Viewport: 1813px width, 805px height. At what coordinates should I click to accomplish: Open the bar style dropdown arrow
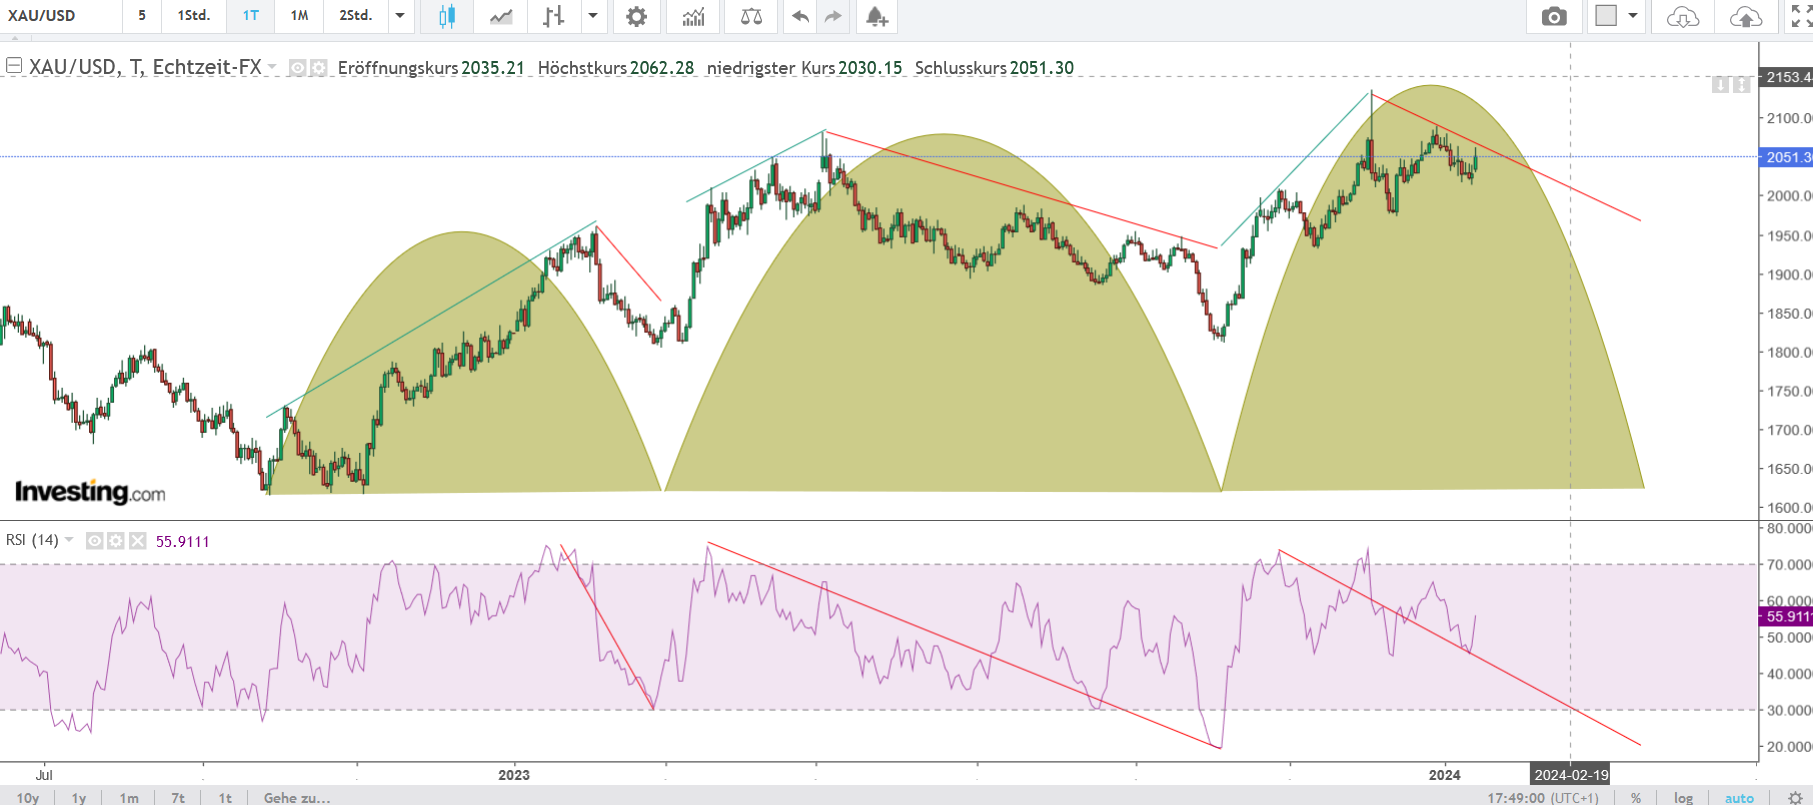[593, 16]
